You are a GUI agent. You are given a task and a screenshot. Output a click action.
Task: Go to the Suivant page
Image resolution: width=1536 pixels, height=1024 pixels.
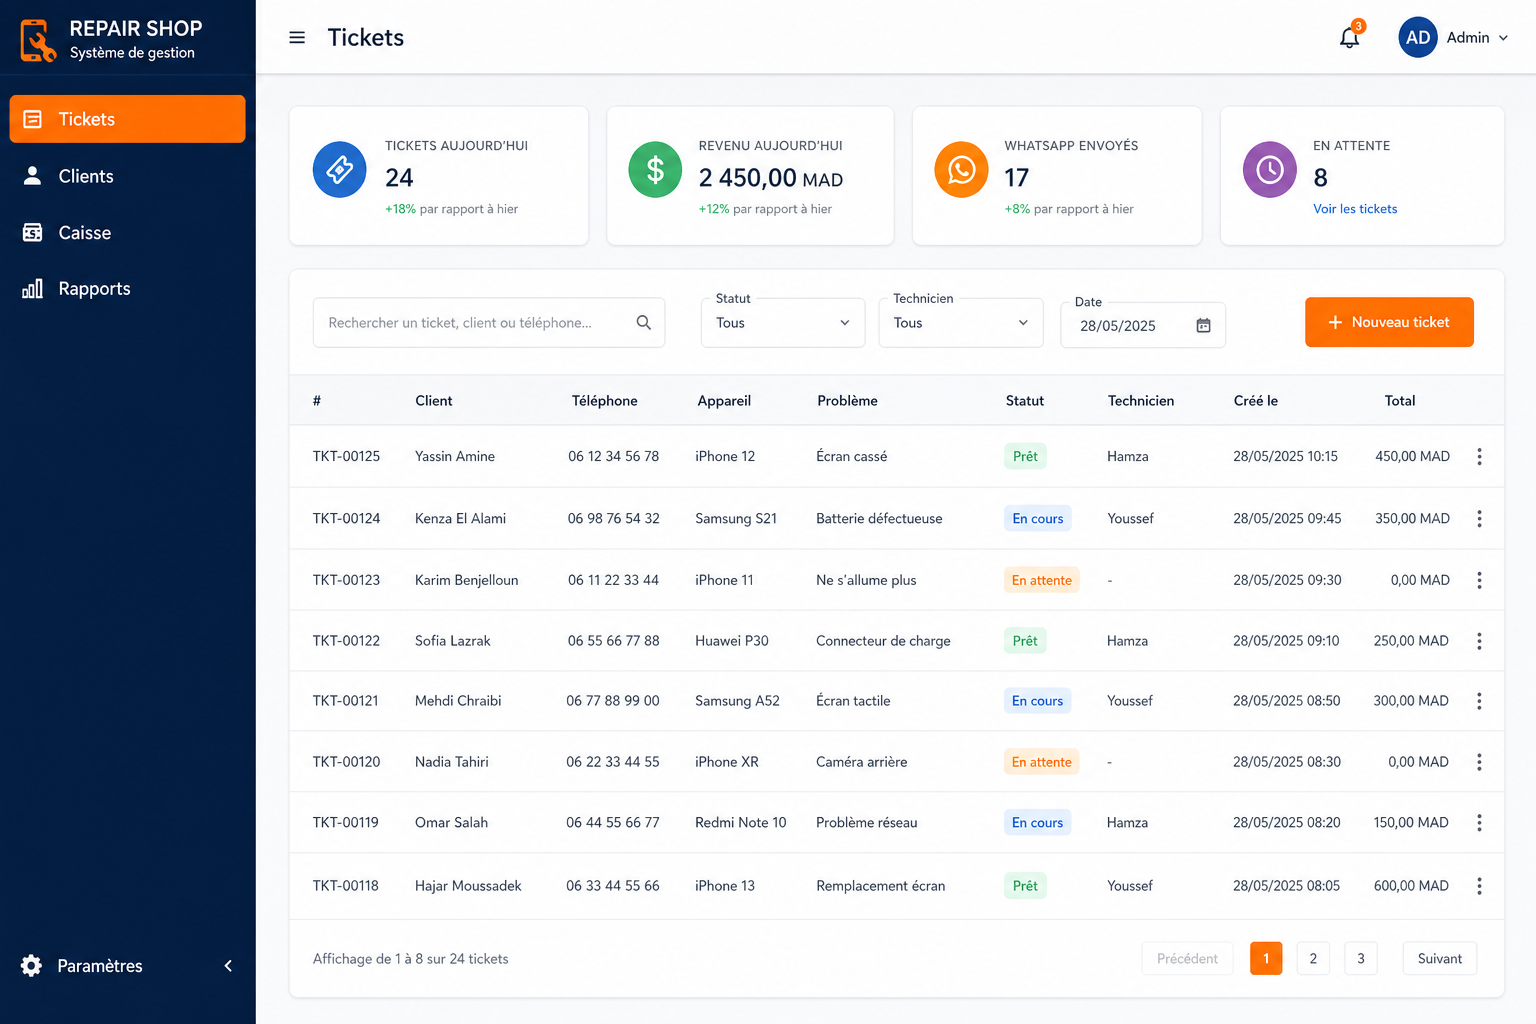pyautogui.click(x=1439, y=958)
